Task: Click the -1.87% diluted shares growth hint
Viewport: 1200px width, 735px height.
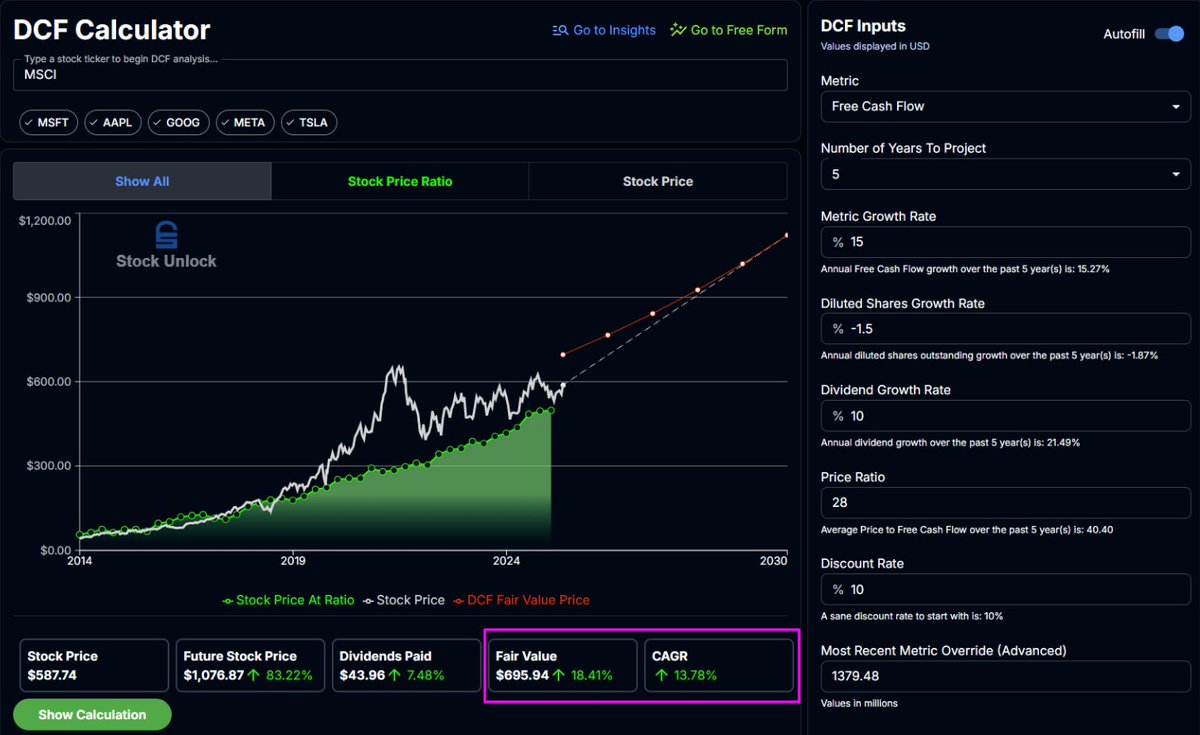Action: click(x=989, y=355)
